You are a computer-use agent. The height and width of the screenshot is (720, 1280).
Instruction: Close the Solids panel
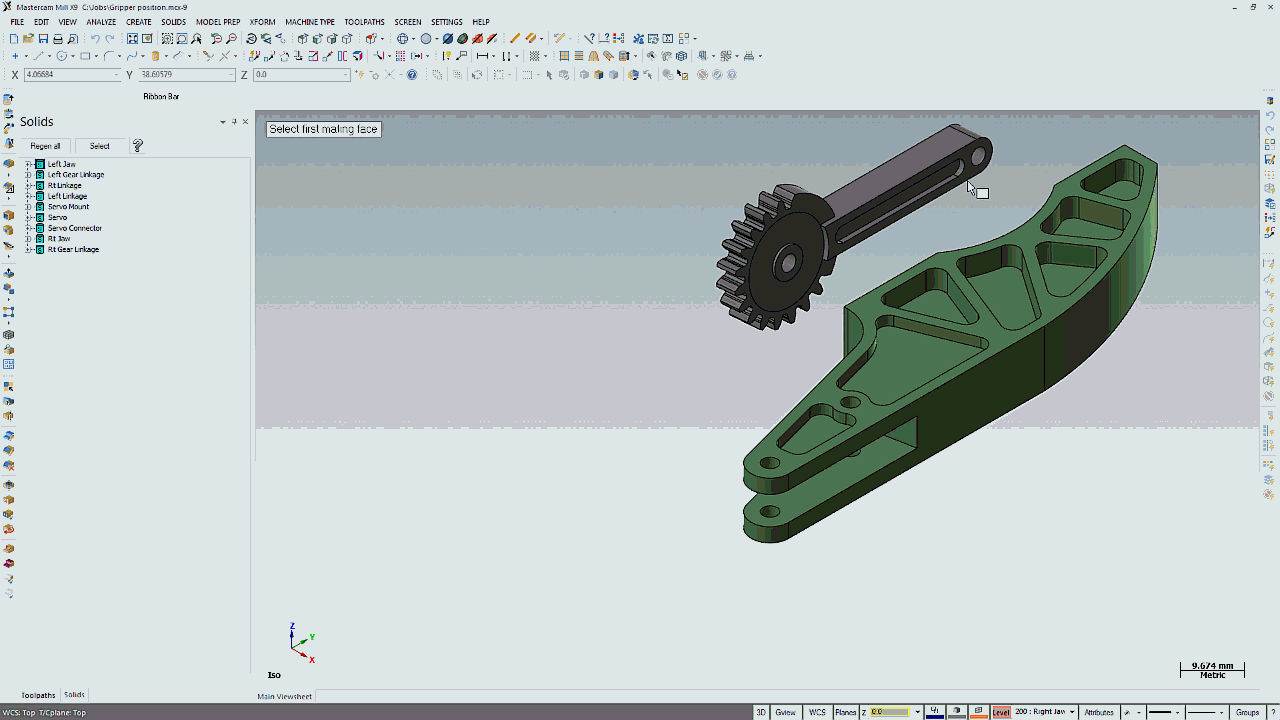pyautogui.click(x=246, y=122)
